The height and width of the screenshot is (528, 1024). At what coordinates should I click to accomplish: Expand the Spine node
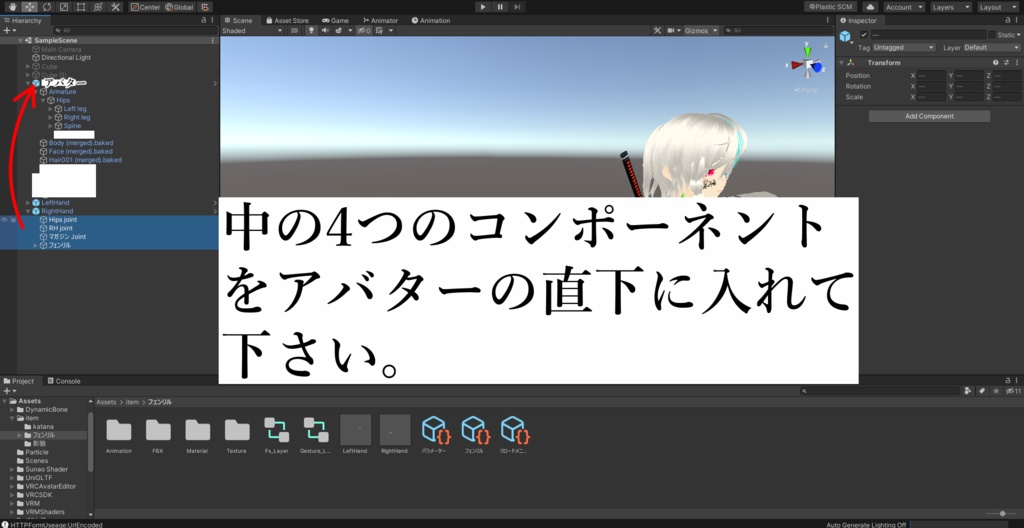point(50,126)
